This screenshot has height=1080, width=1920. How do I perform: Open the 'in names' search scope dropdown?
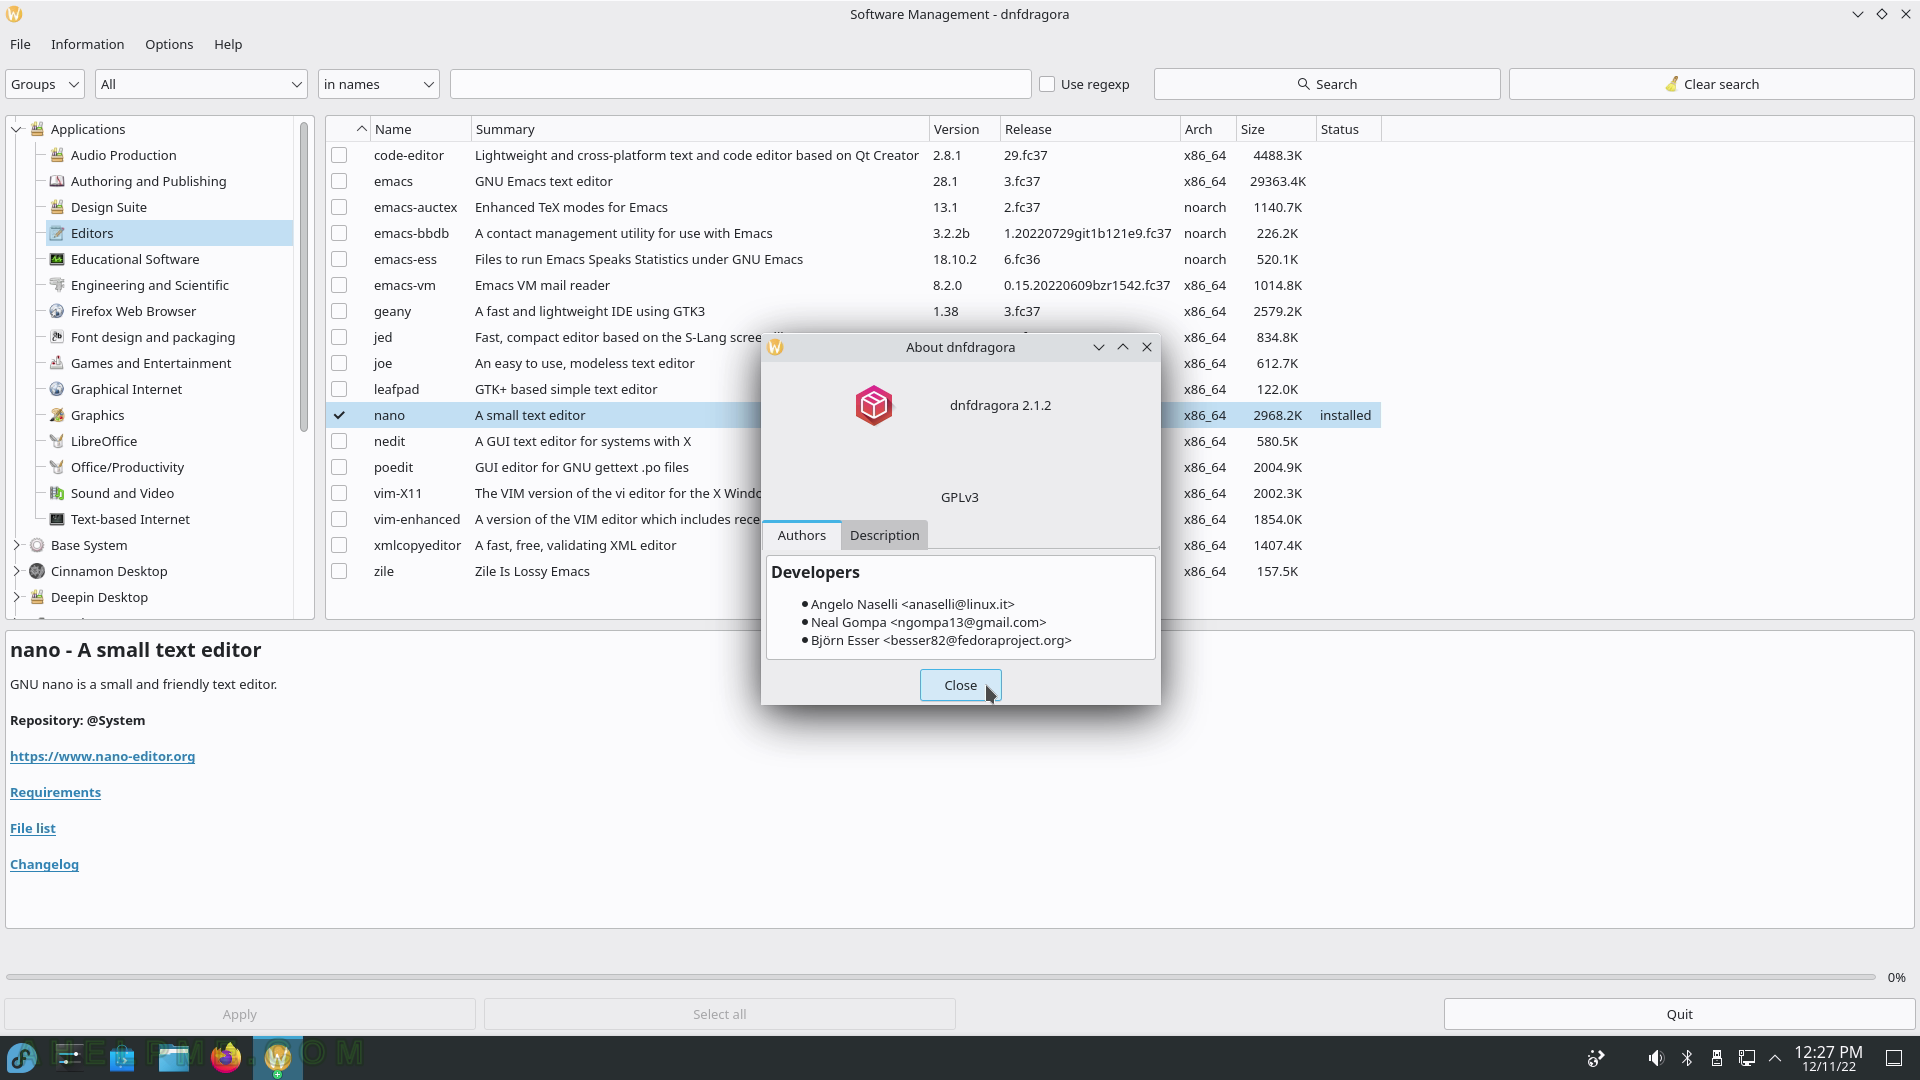[379, 84]
